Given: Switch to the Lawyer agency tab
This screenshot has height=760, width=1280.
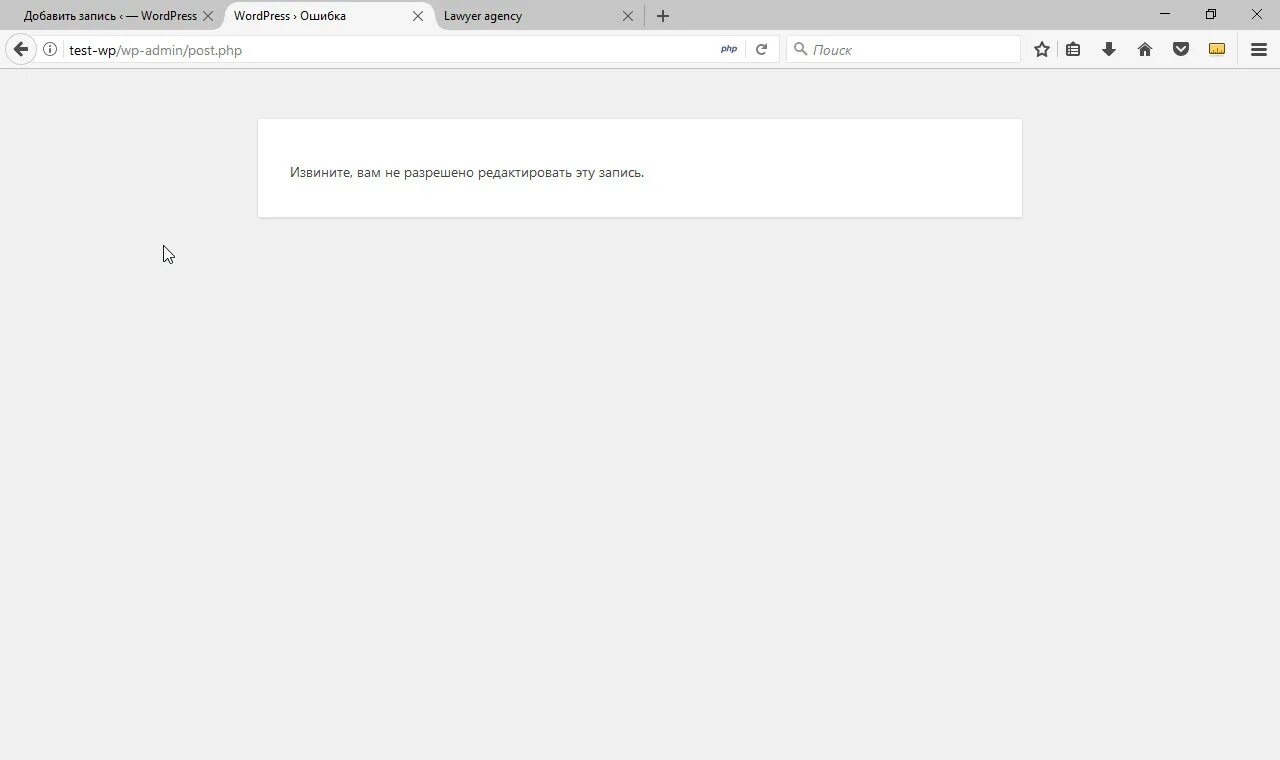Looking at the screenshot, I should tap(483, 16).
